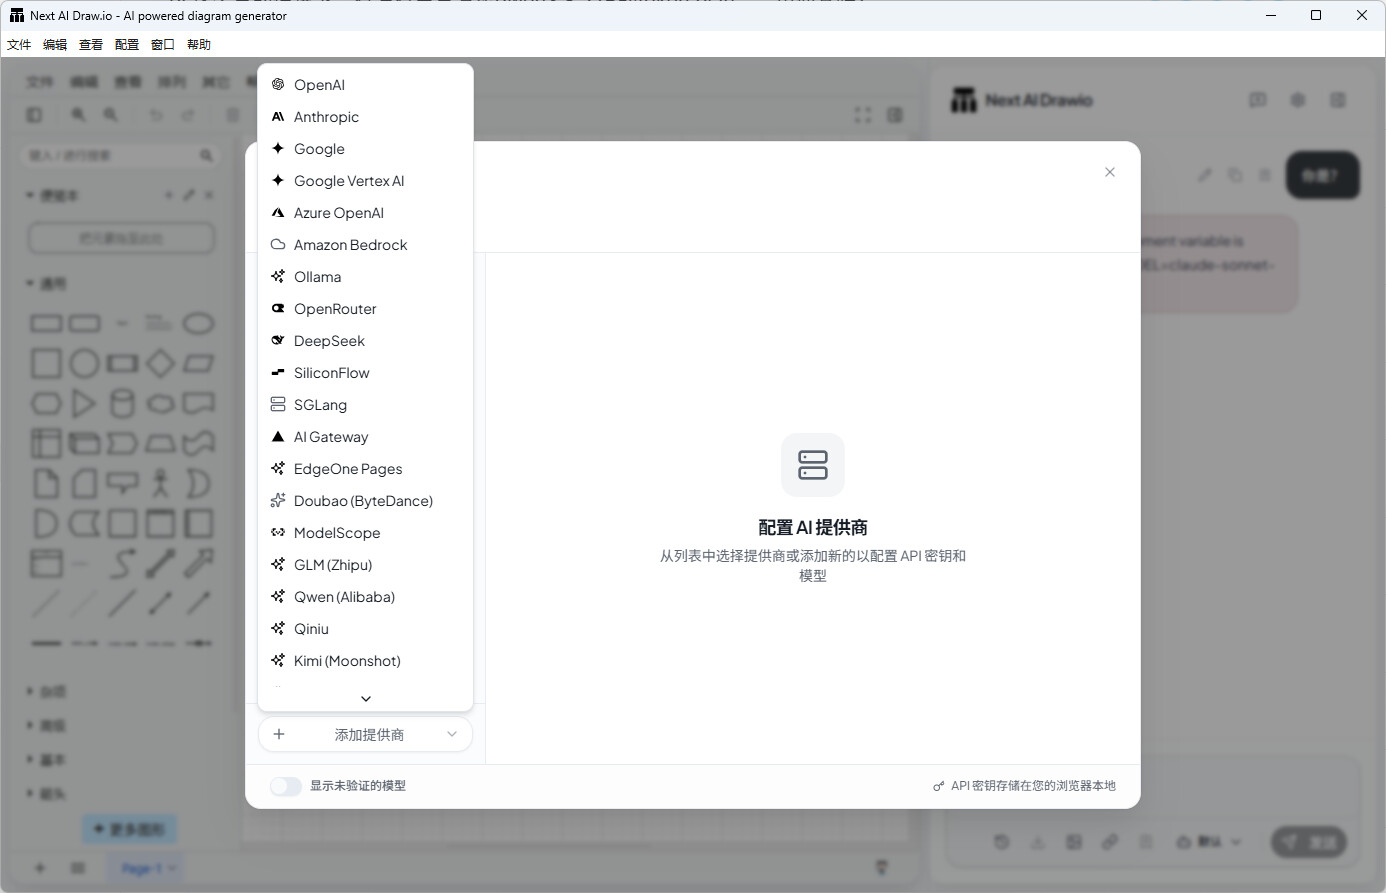Screen dimensions: 1386x893
Task: Click the Azure OpenAI triangle icon
Action: [x=278, y=213]
